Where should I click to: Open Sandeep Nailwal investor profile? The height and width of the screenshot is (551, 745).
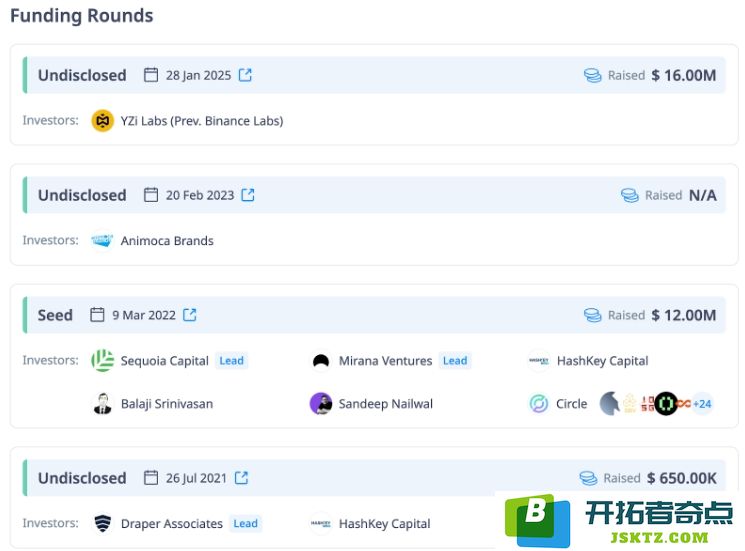(x=385, y=404)
